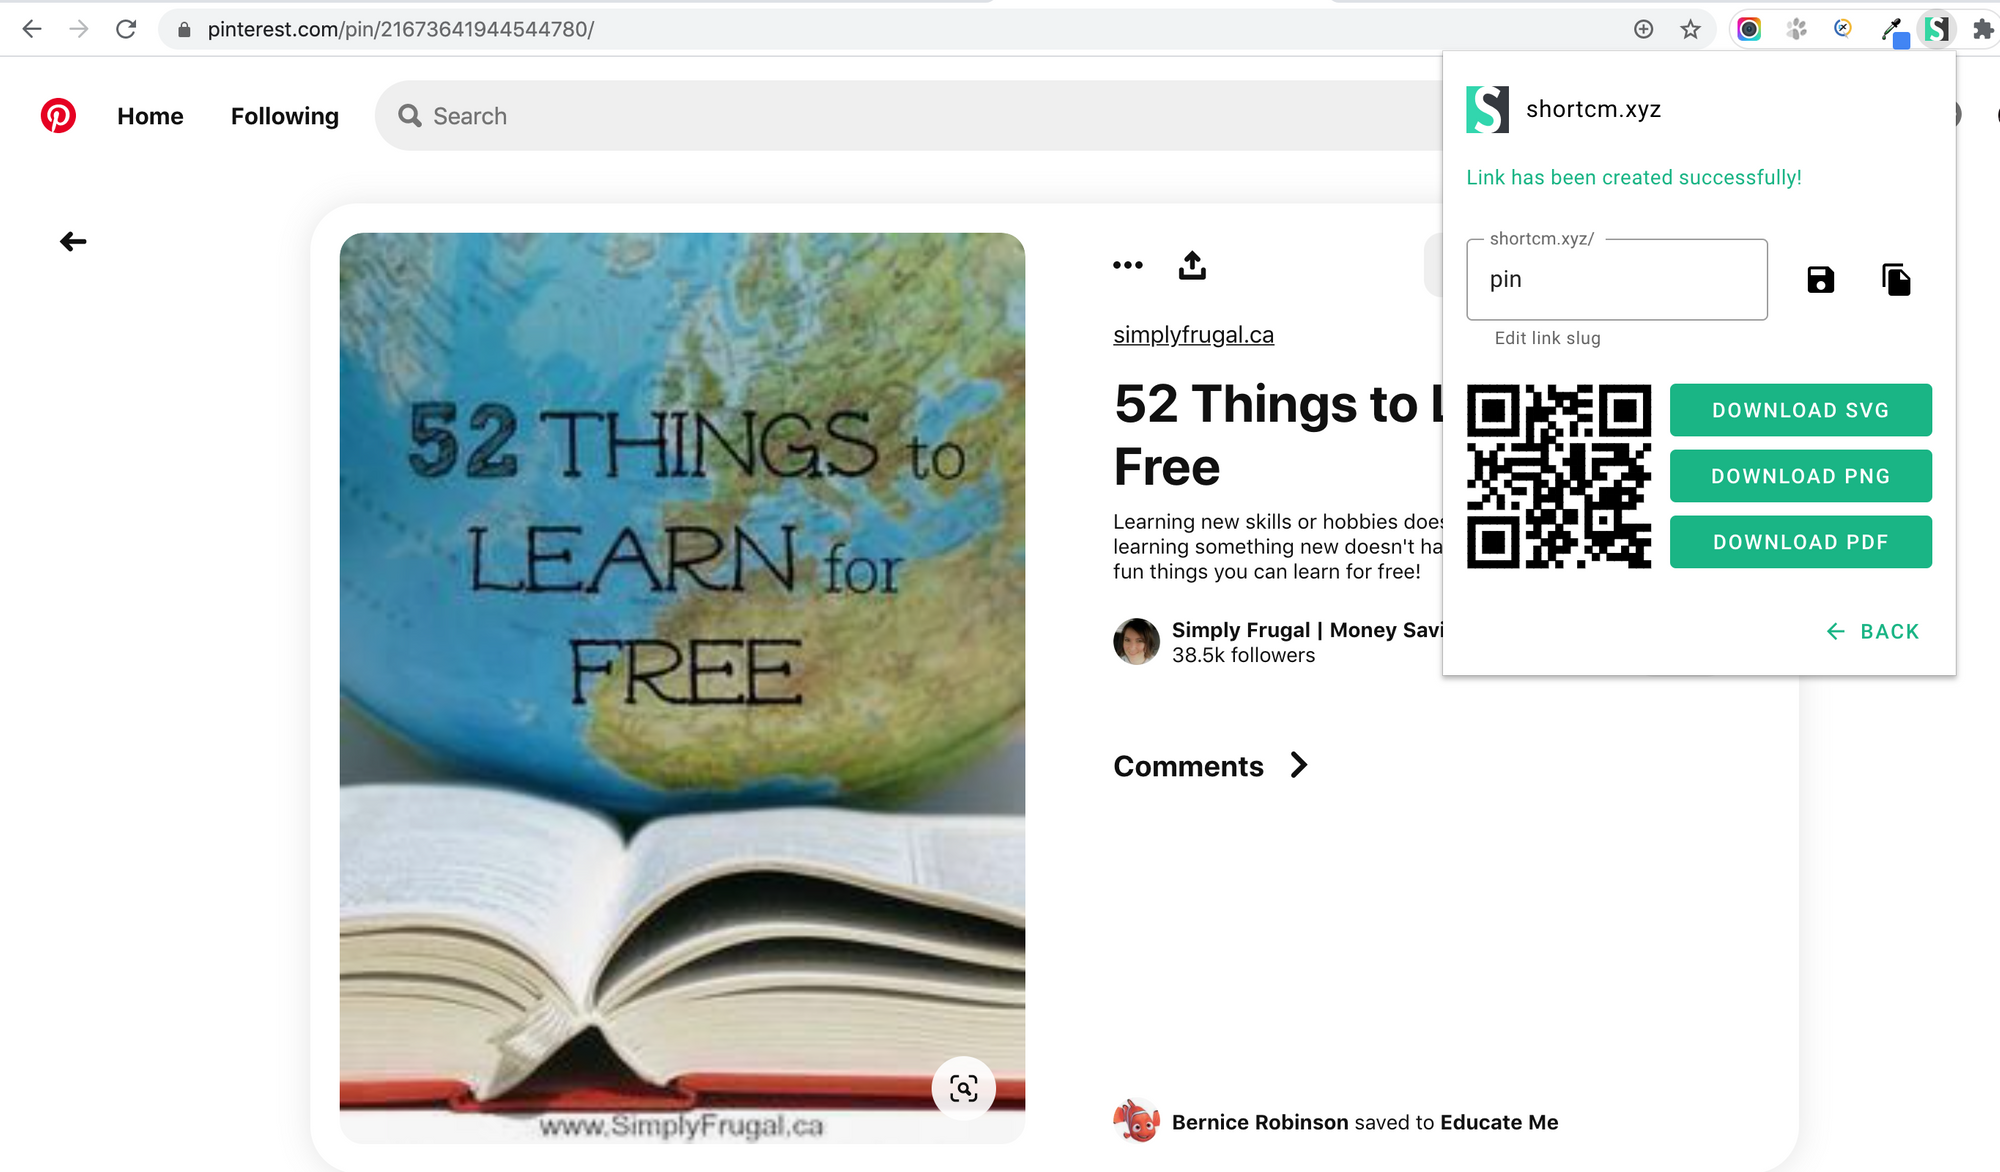The height and width of the screenshot is (1172, 2000).
Task: Click the BACK link in shortcm panel
Action: point(1874,632)
